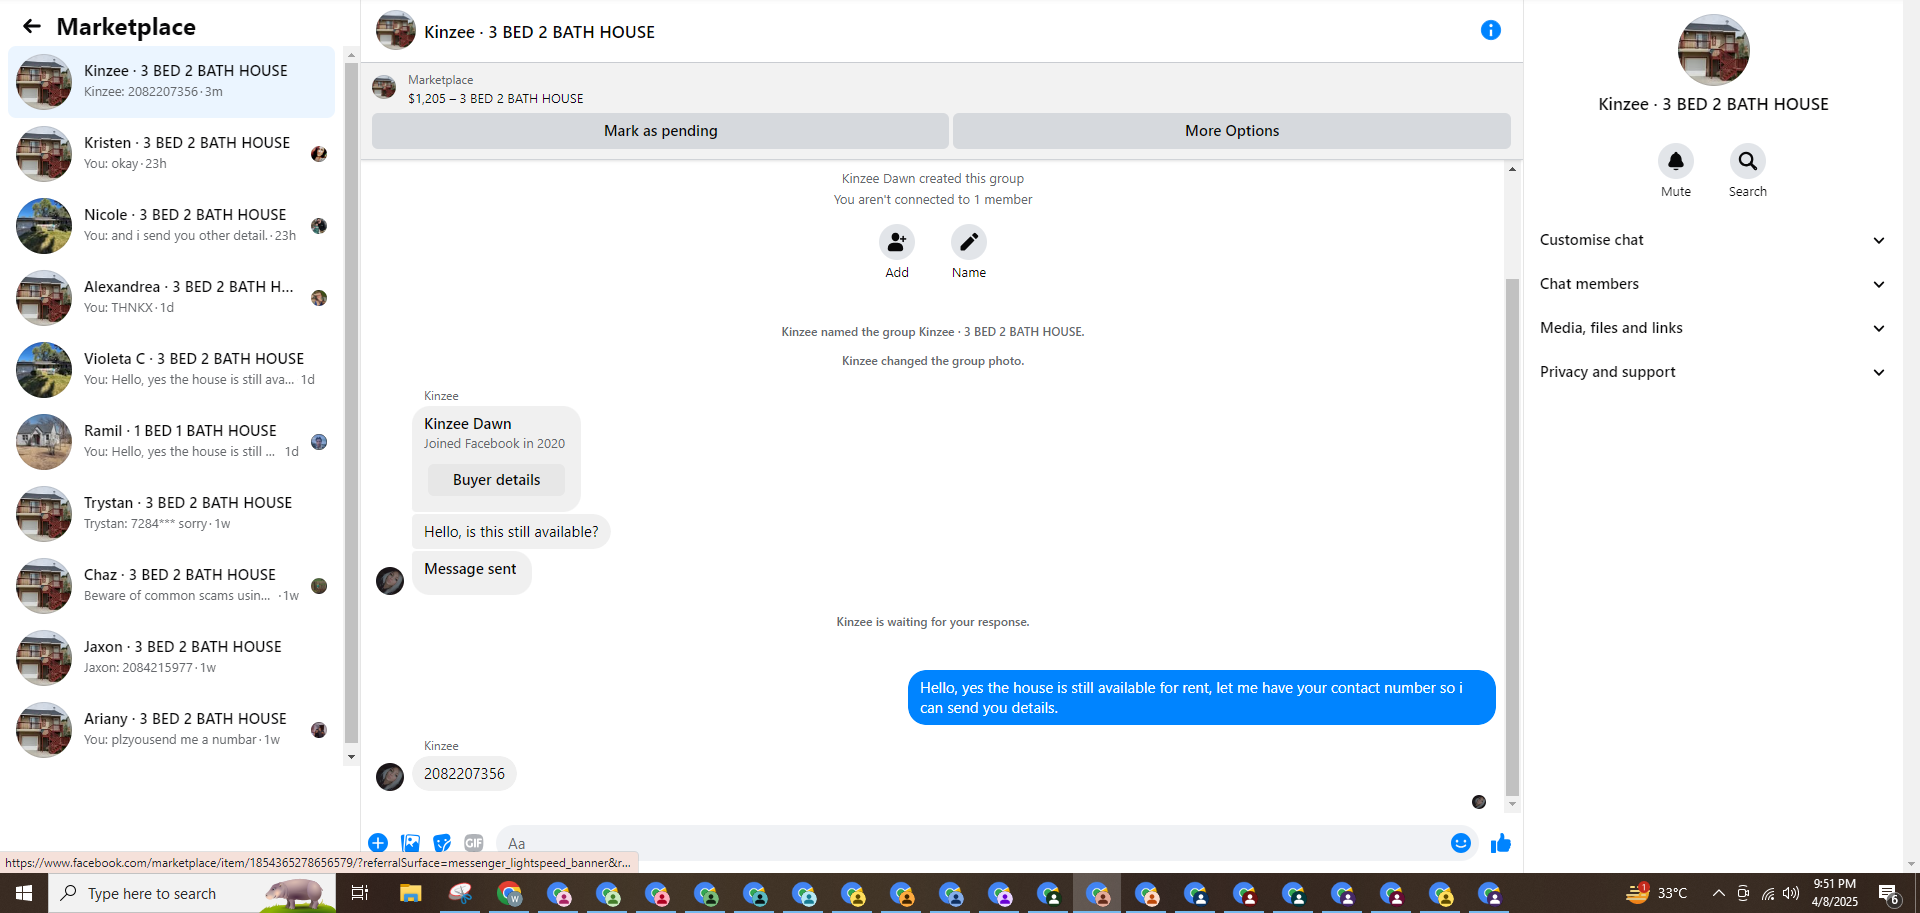Click the chat messages vertical scrollbar
This screenshot has width=1920, height=913.
1512,535
